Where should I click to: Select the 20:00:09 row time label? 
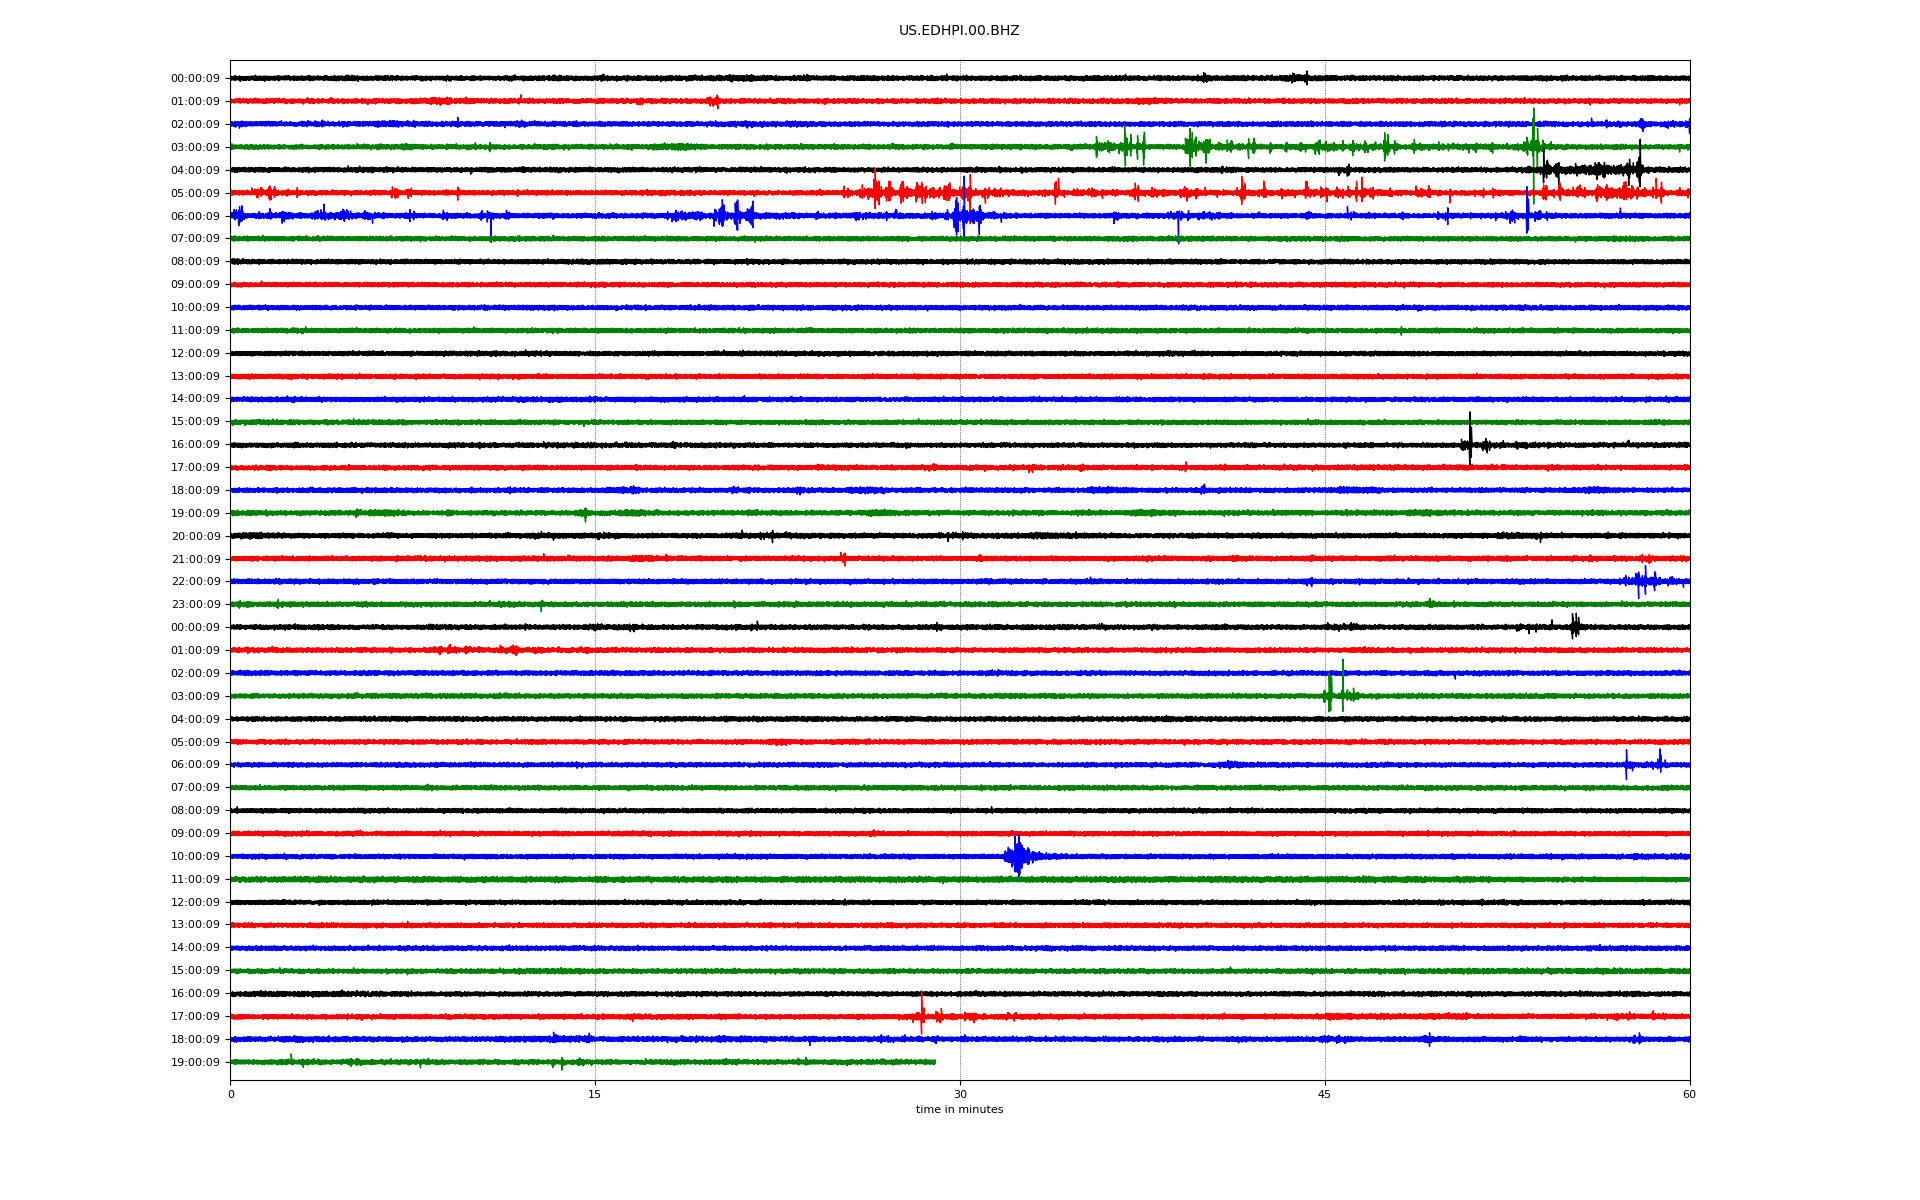(x=195, y=537)
